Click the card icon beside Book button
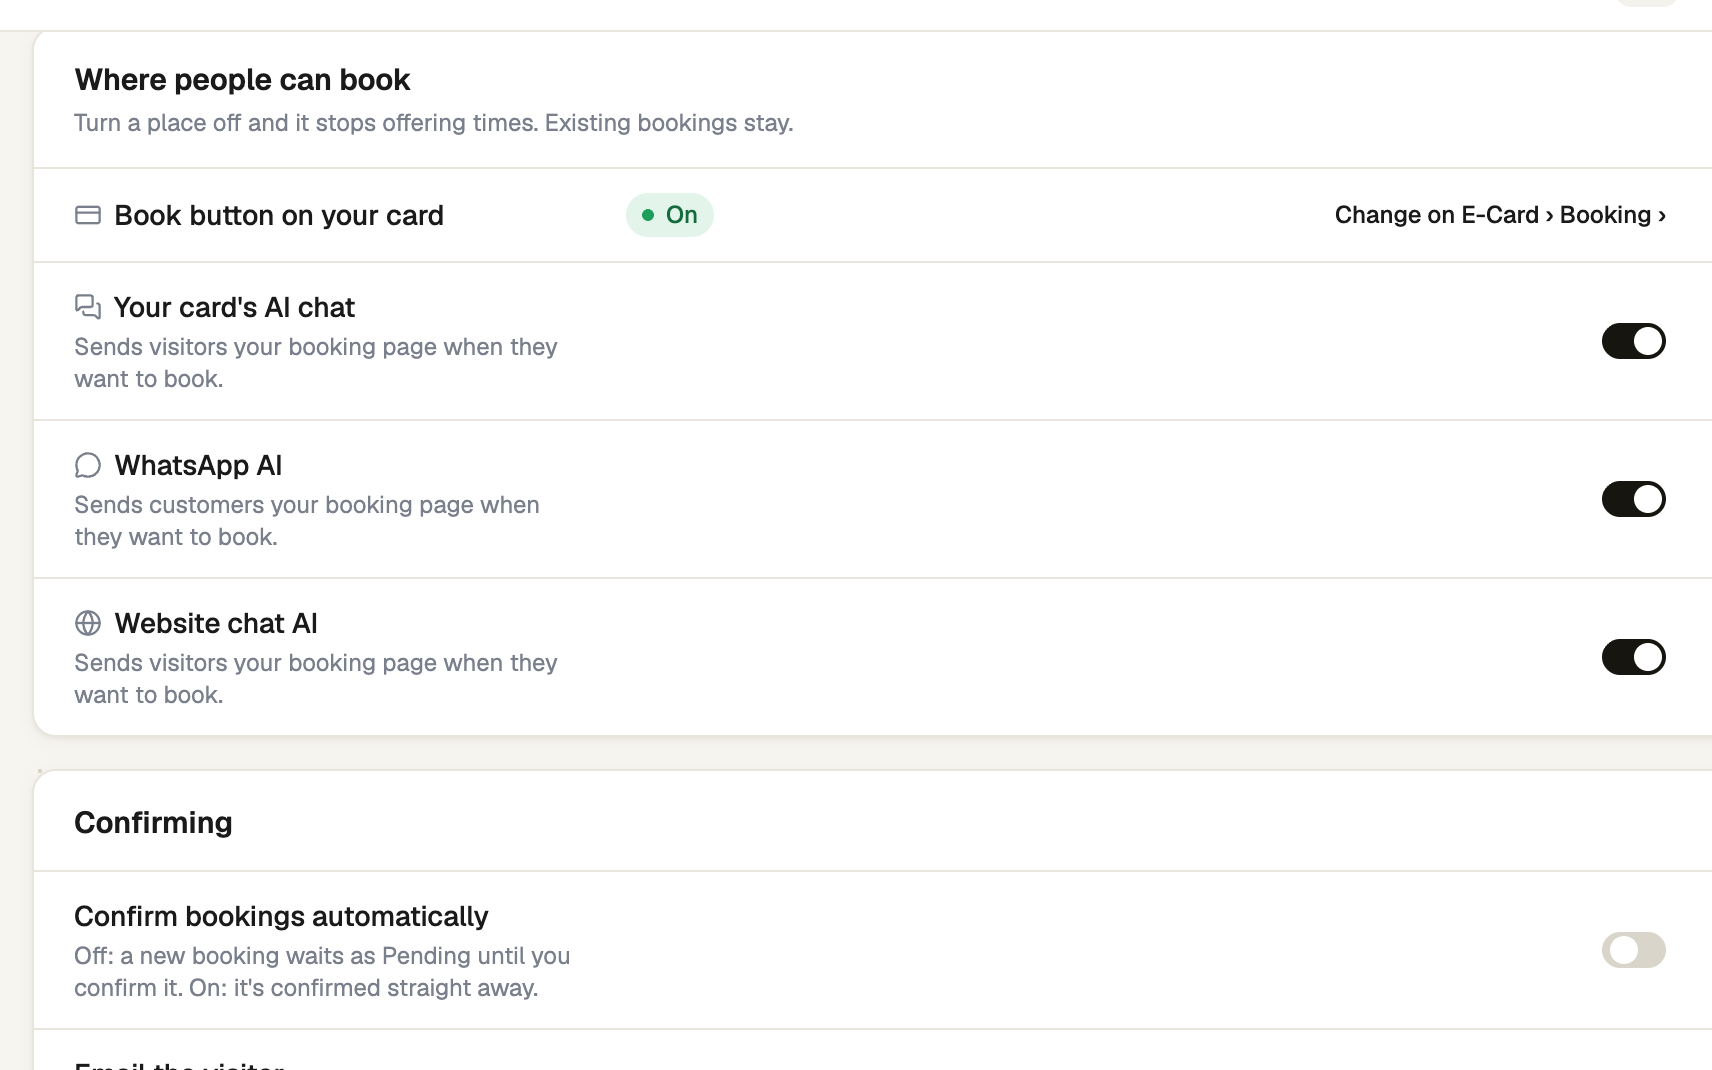 click(x=88, y=215)
